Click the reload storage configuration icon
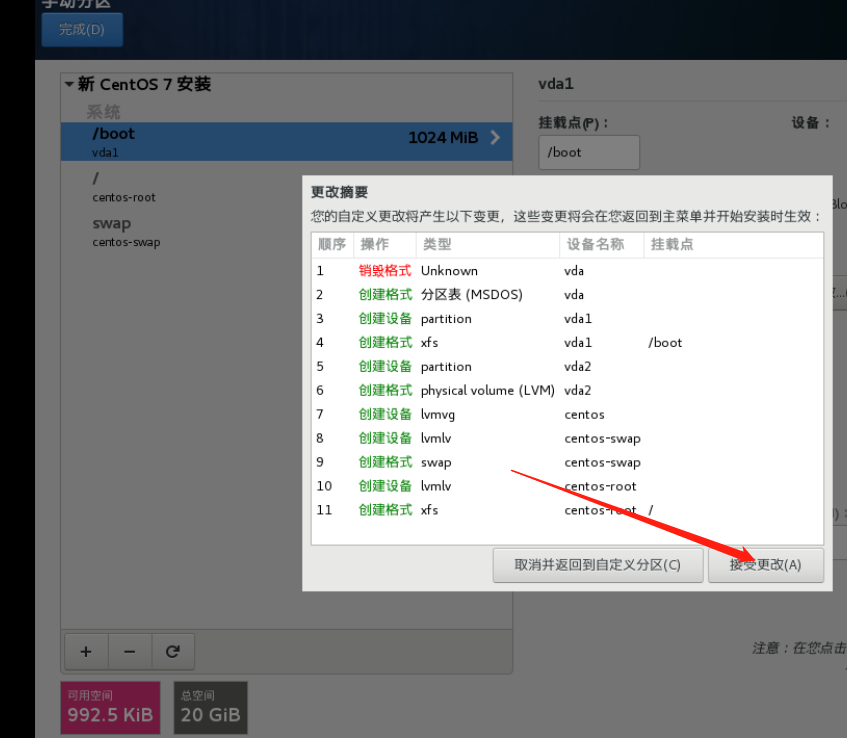The height and width of the screenshot is (738, 847). [172, 651]
